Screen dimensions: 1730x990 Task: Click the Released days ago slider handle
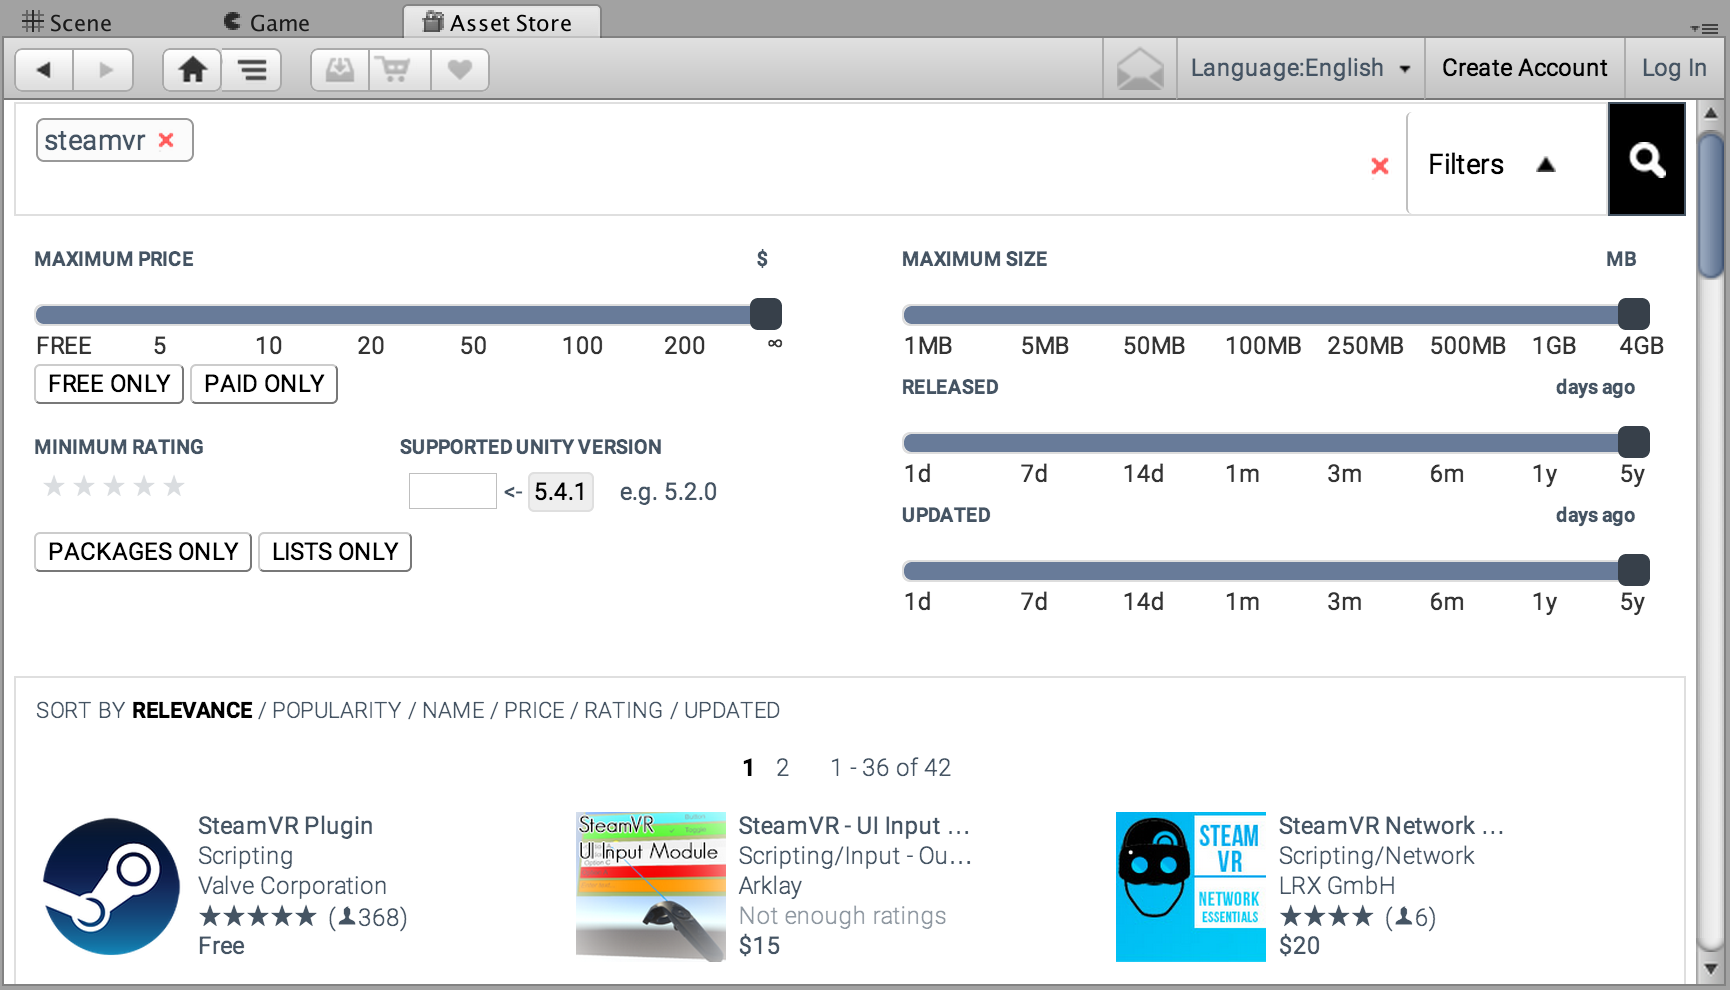1634,442
